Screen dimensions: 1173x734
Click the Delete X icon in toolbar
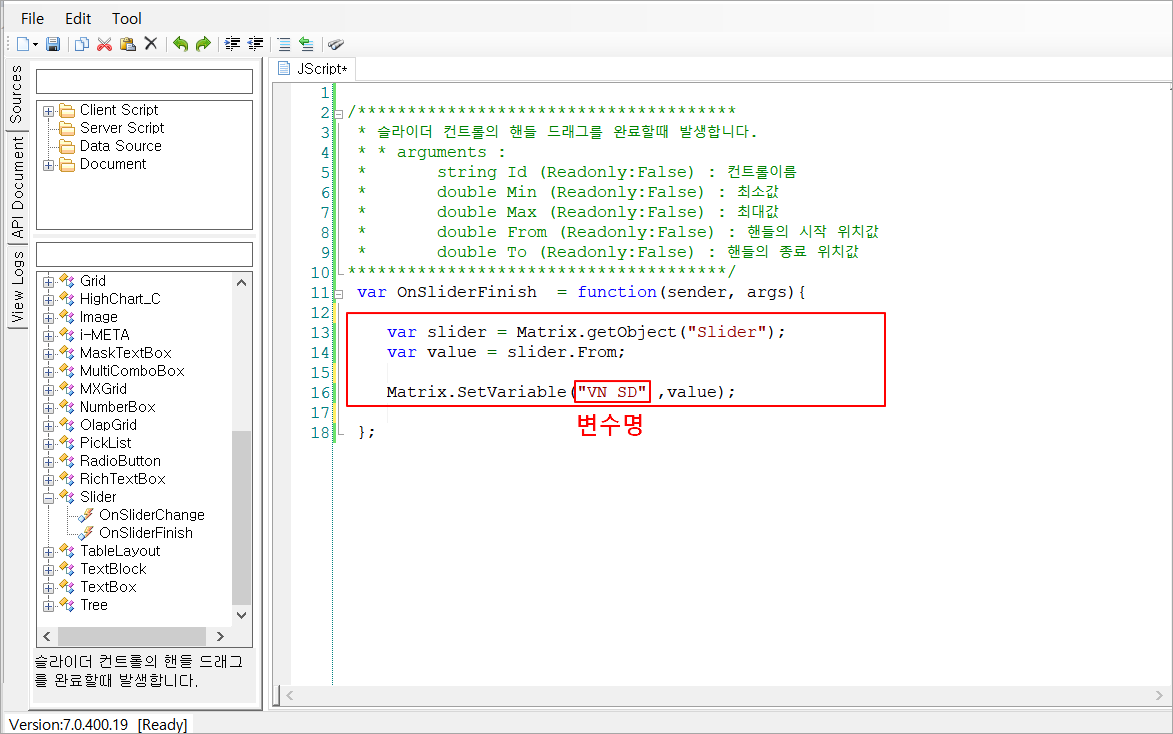tap(151, 44)
